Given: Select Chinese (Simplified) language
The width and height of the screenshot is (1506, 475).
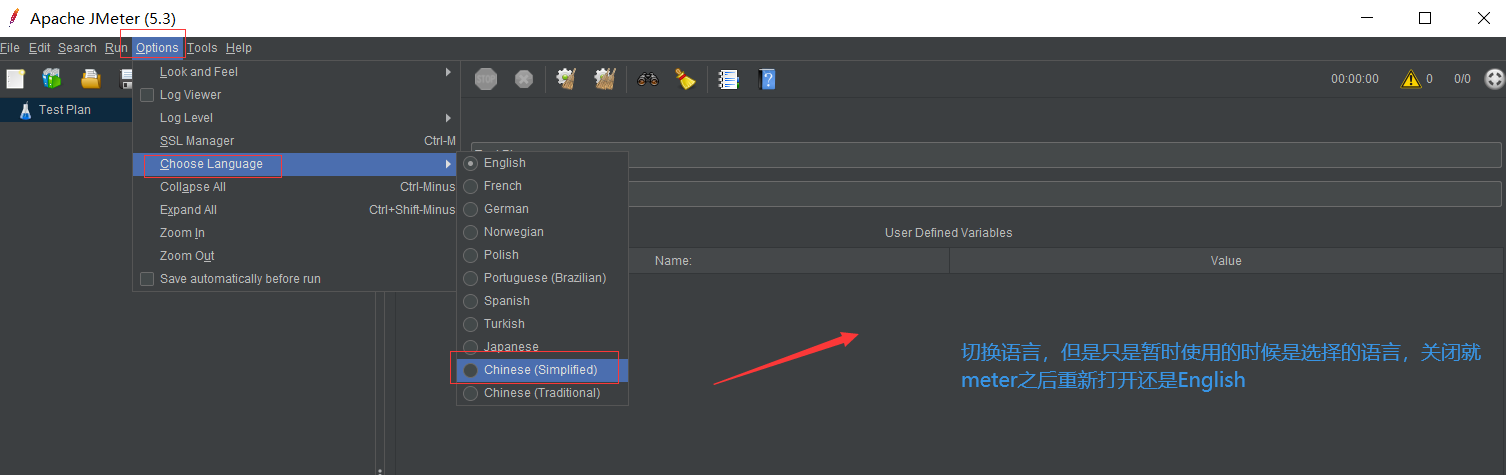Looking at the screenshot, I should click(x=542, y=370).
